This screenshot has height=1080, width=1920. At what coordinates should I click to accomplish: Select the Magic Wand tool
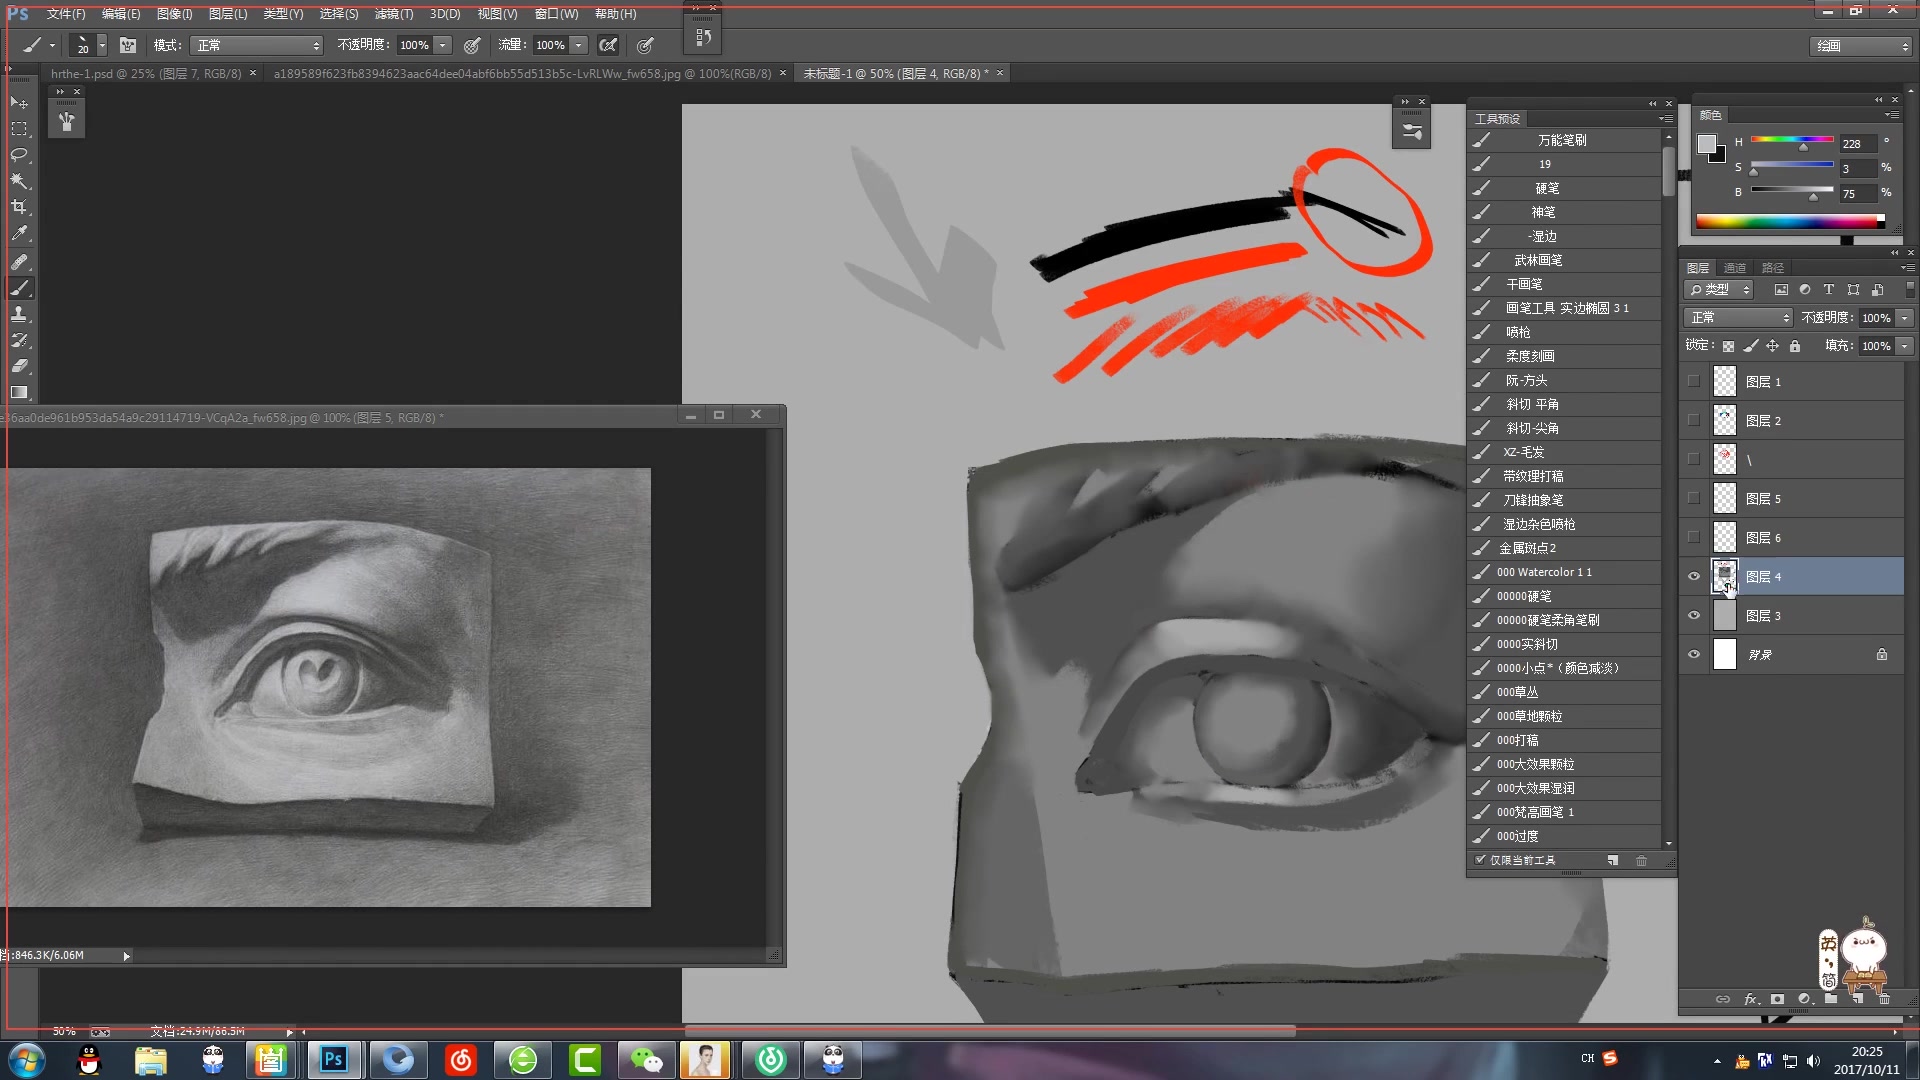point(19,181)
